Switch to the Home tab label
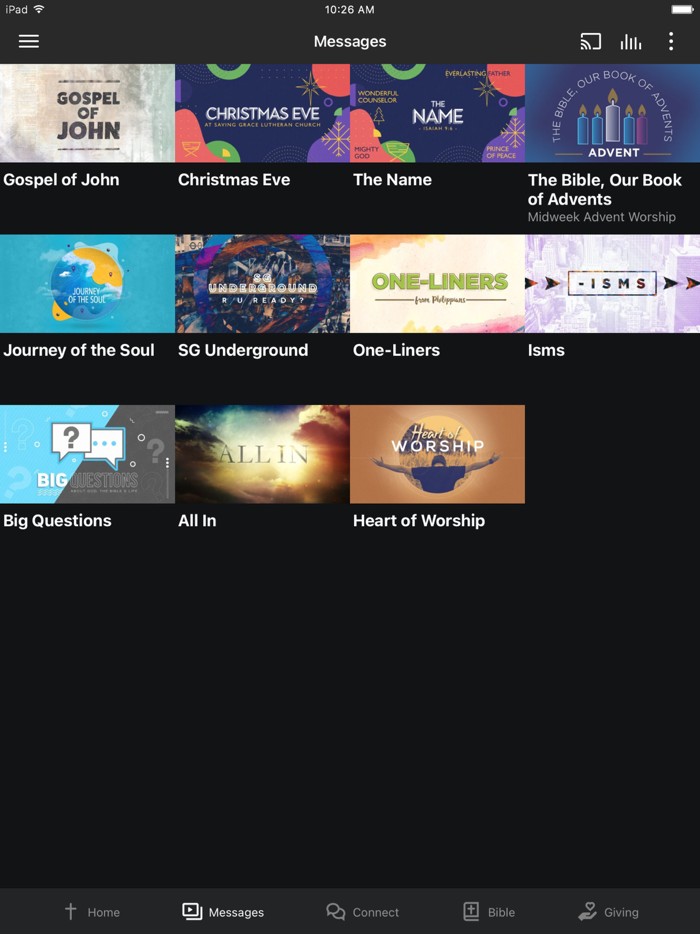 pyautogui.click(x=104, y=912)
